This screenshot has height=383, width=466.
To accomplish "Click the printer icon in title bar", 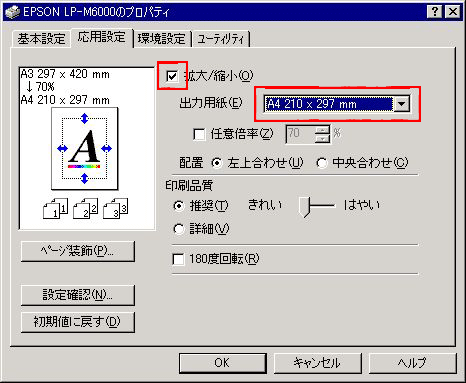I will 13,12.
